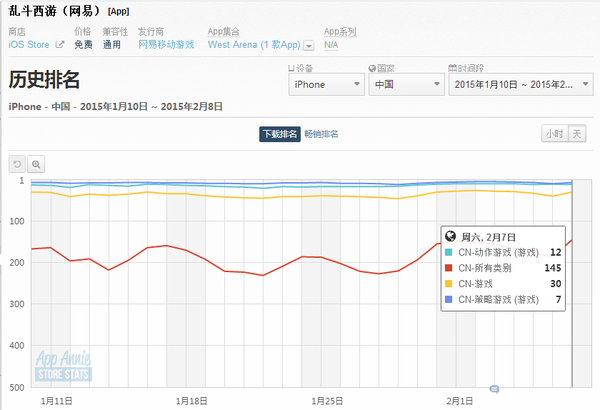The height and width of the screenshot is (410, 600).
Task: Switch to the 畅销排名 tab
Action: click(x=321, y=134)
